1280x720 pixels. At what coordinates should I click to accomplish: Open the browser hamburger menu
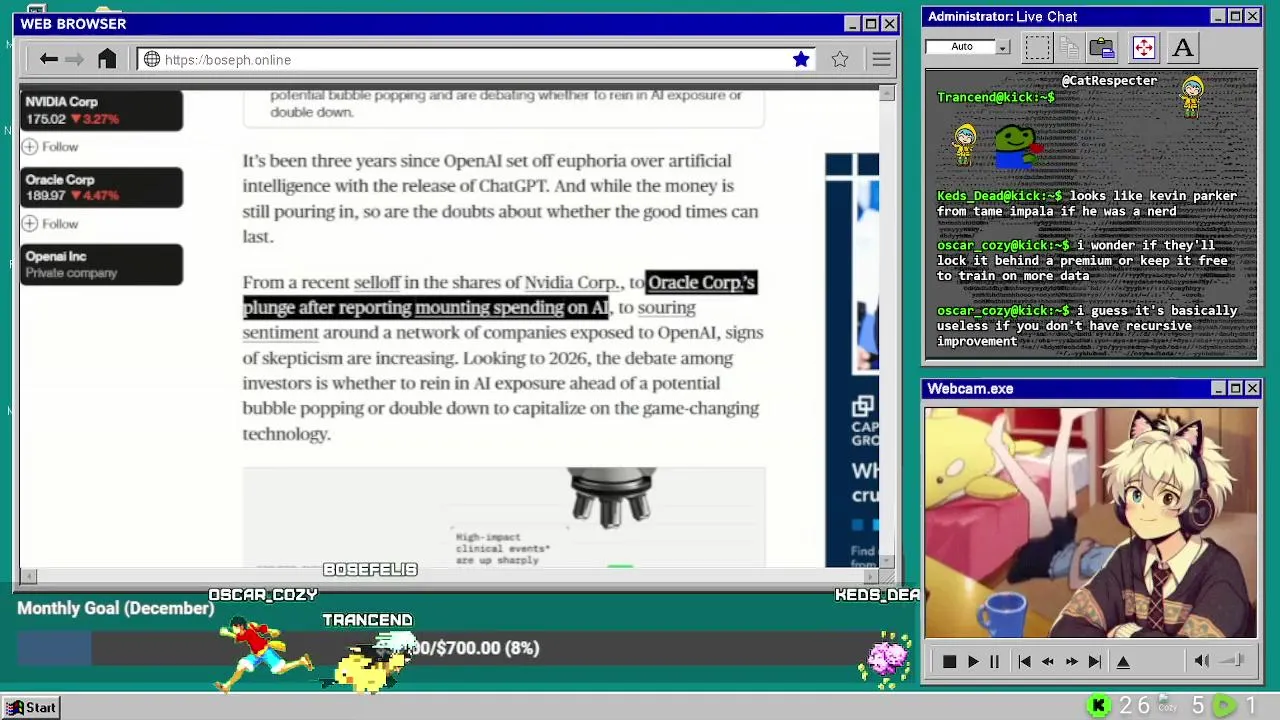[x=881, y=59]
